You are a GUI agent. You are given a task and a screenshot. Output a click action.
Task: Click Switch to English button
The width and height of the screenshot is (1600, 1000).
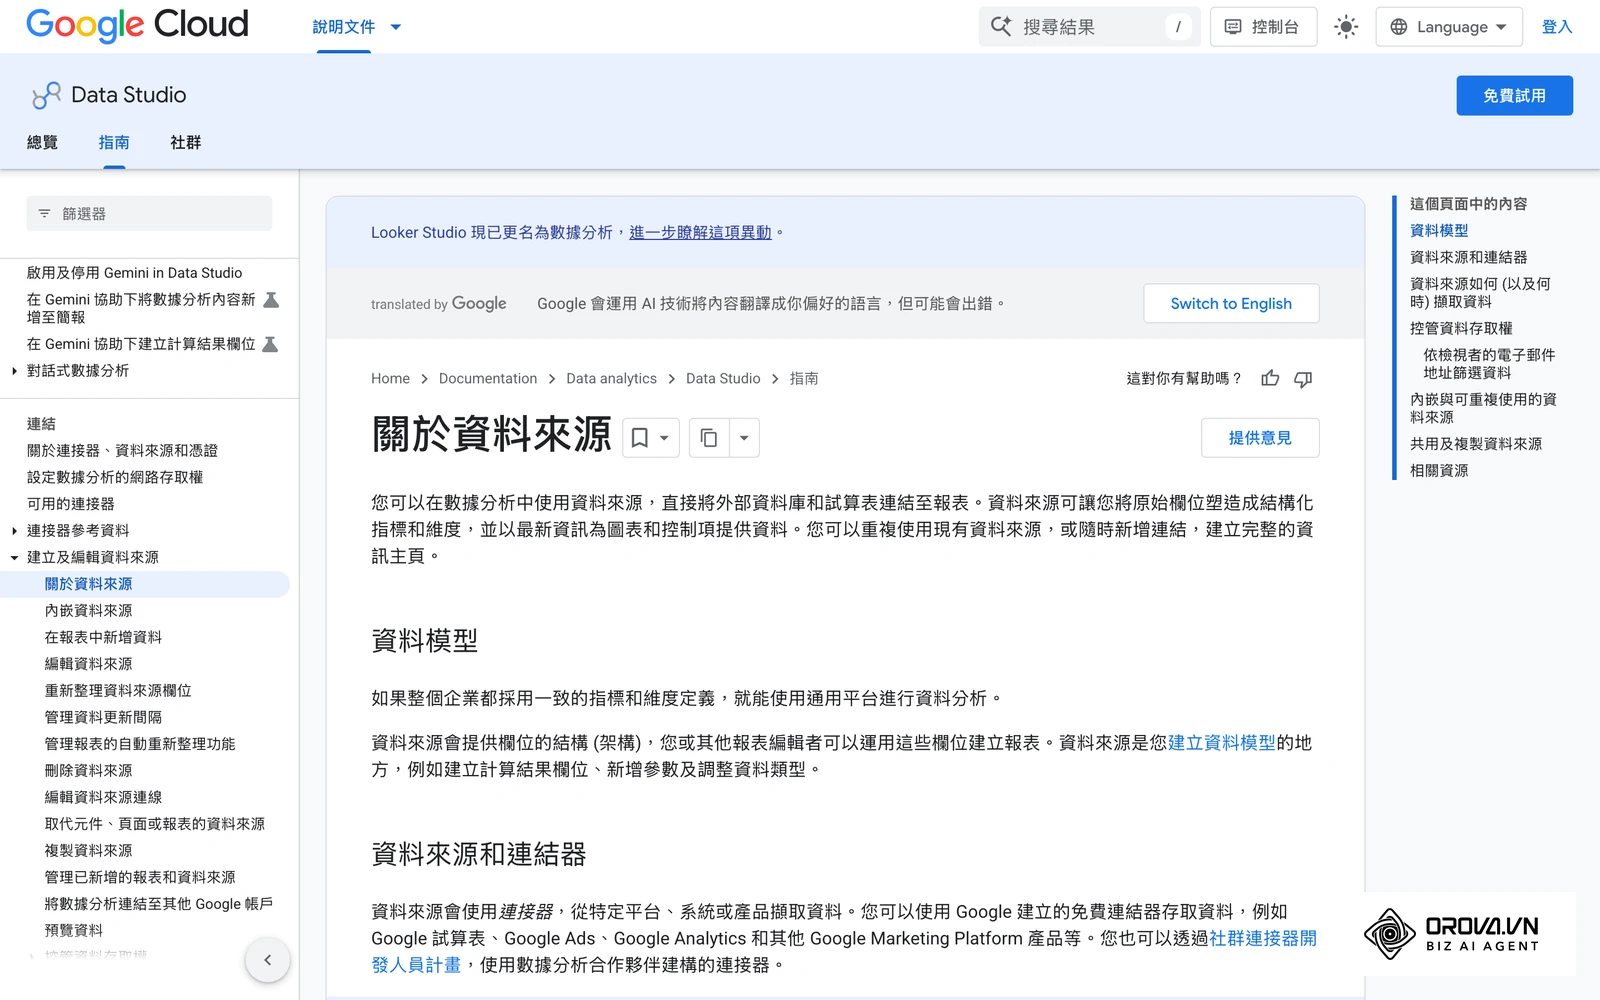pos(1231,304)
